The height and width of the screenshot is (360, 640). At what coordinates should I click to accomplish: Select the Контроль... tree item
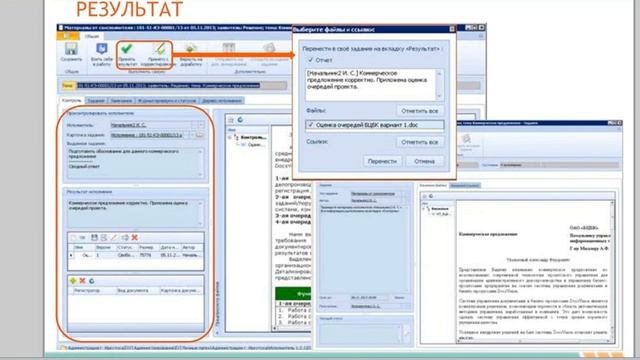tap(253, 138)
